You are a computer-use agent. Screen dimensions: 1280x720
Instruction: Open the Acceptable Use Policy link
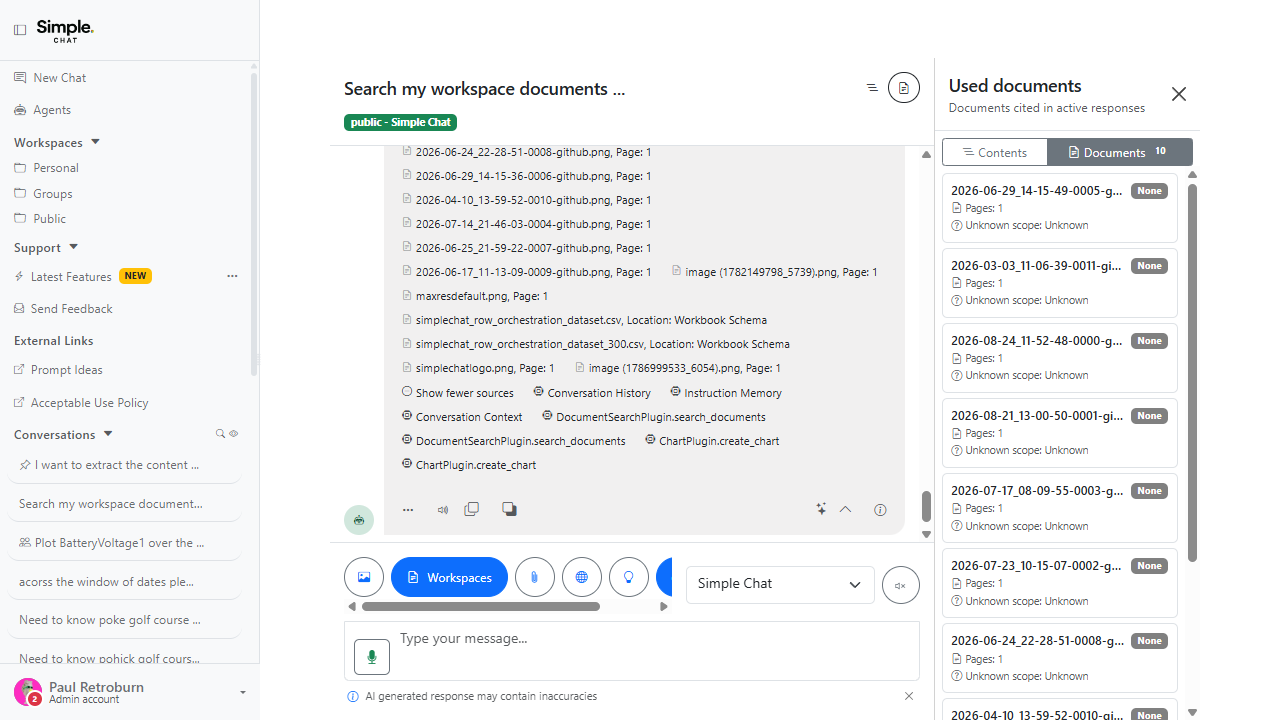[81, 403]
